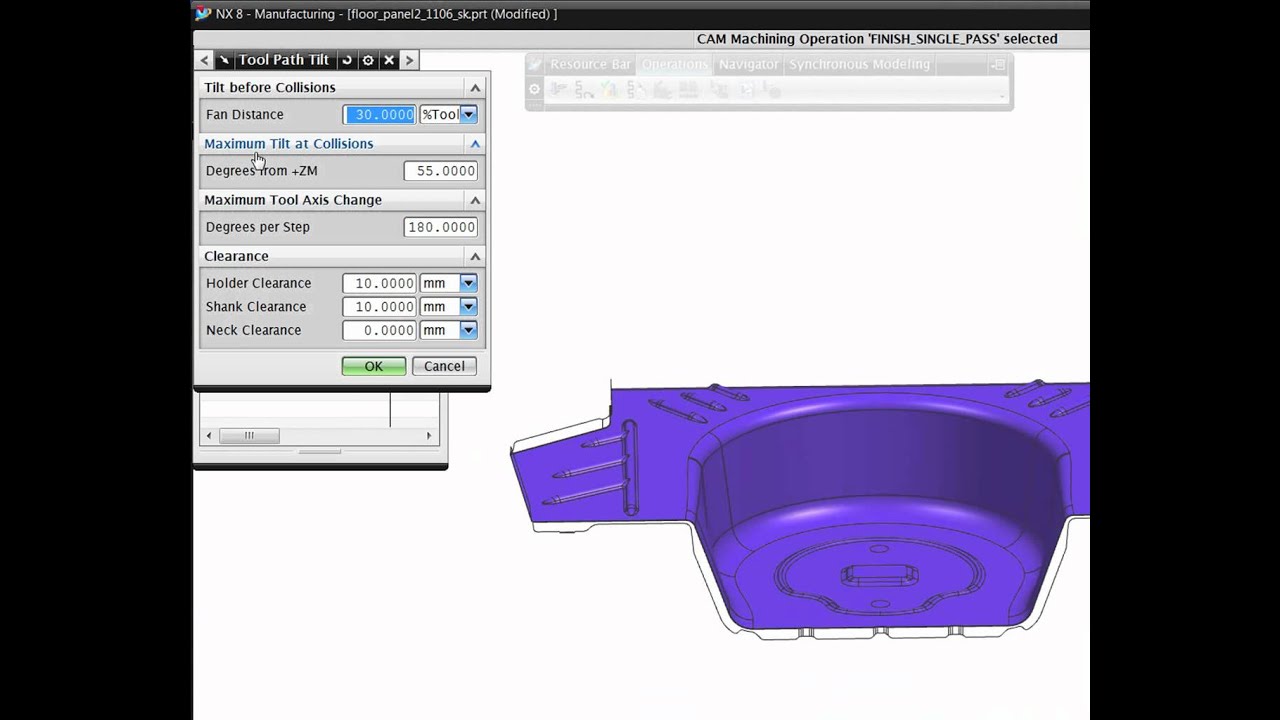Click the Degrees per Step value field

pyautogui.click(x=440, y=227)
